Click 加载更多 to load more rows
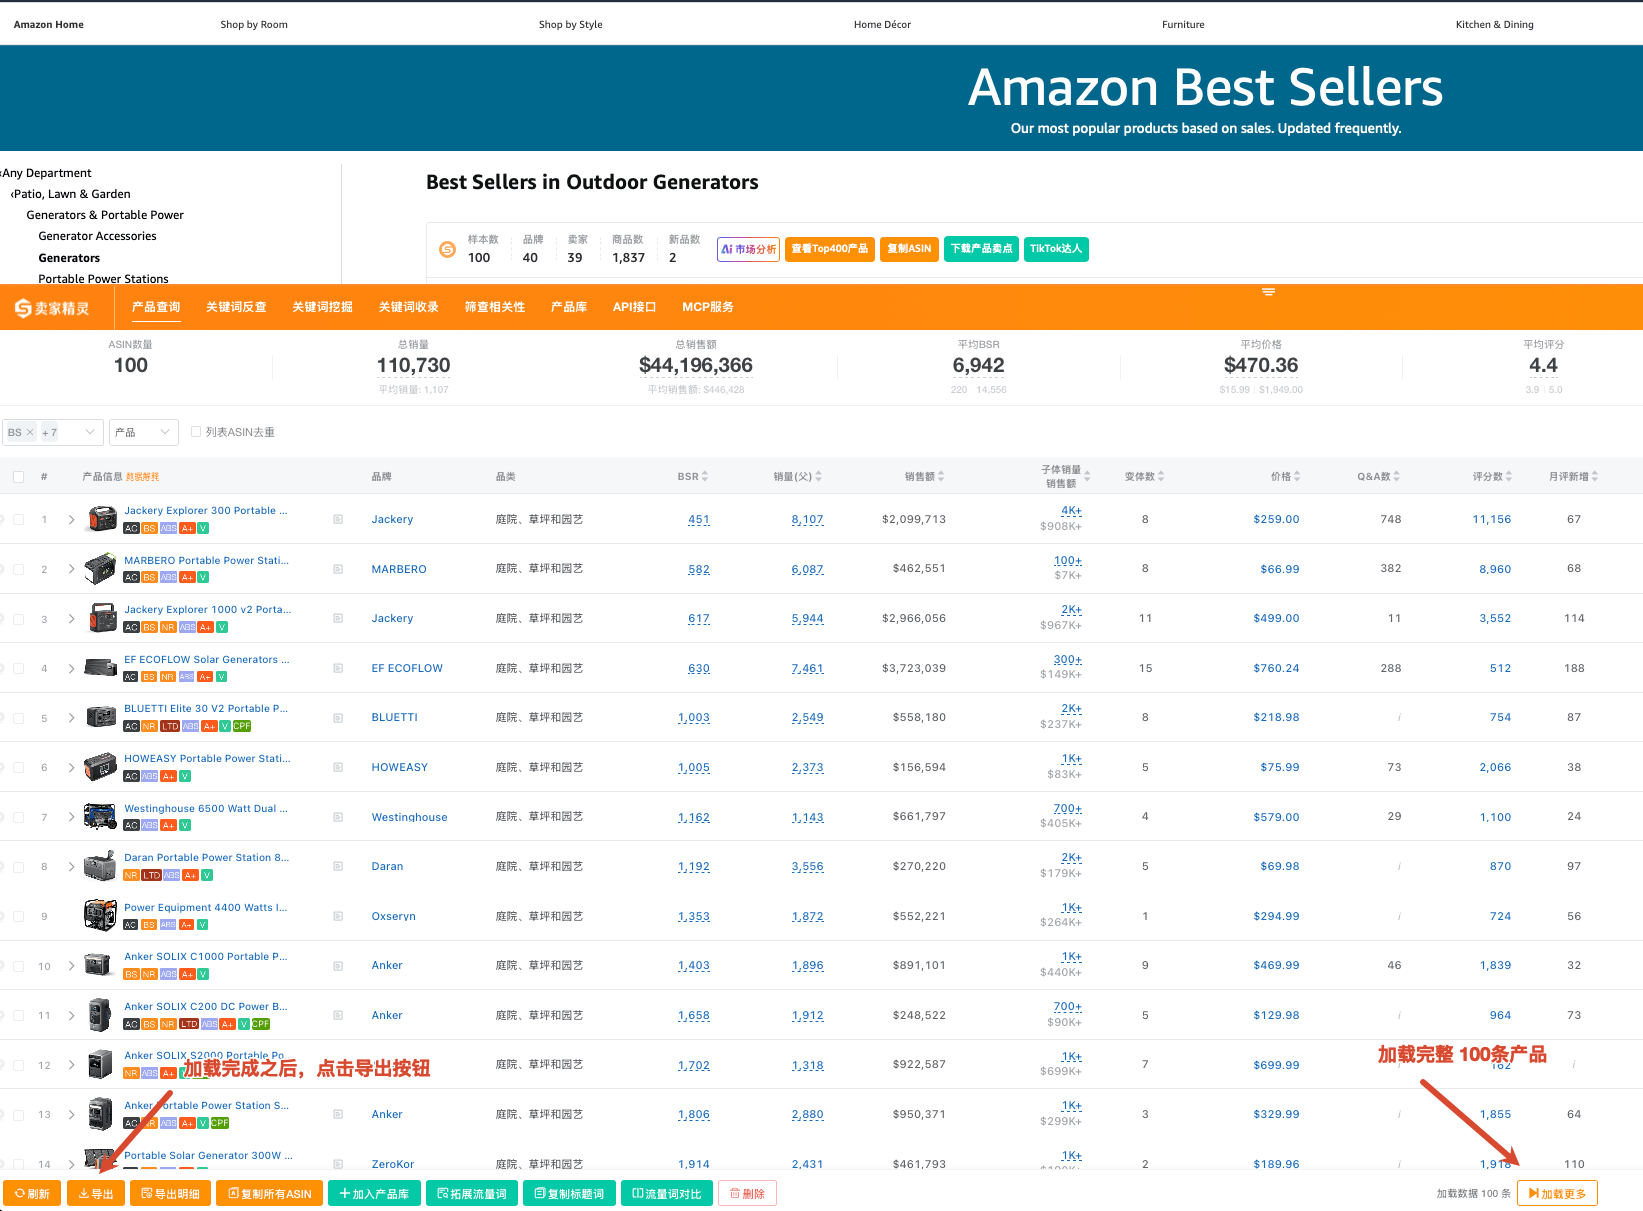The width and height of the screenshot is (1643, 1211). (x=1557, y=1194)
